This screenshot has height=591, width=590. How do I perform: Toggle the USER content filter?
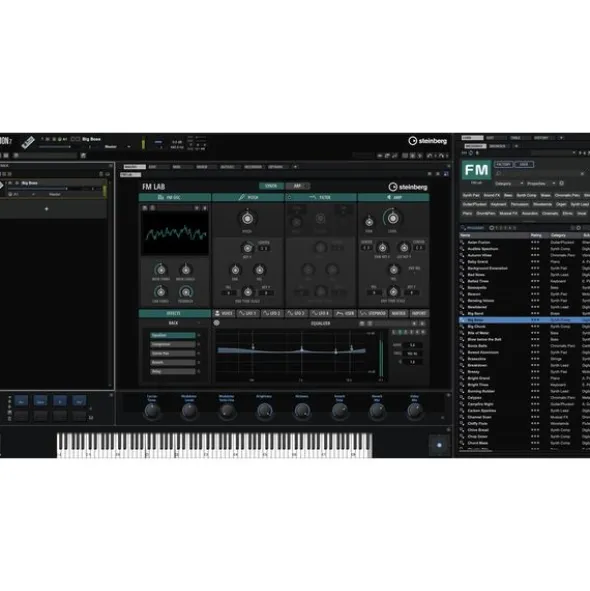coord(524,164)
